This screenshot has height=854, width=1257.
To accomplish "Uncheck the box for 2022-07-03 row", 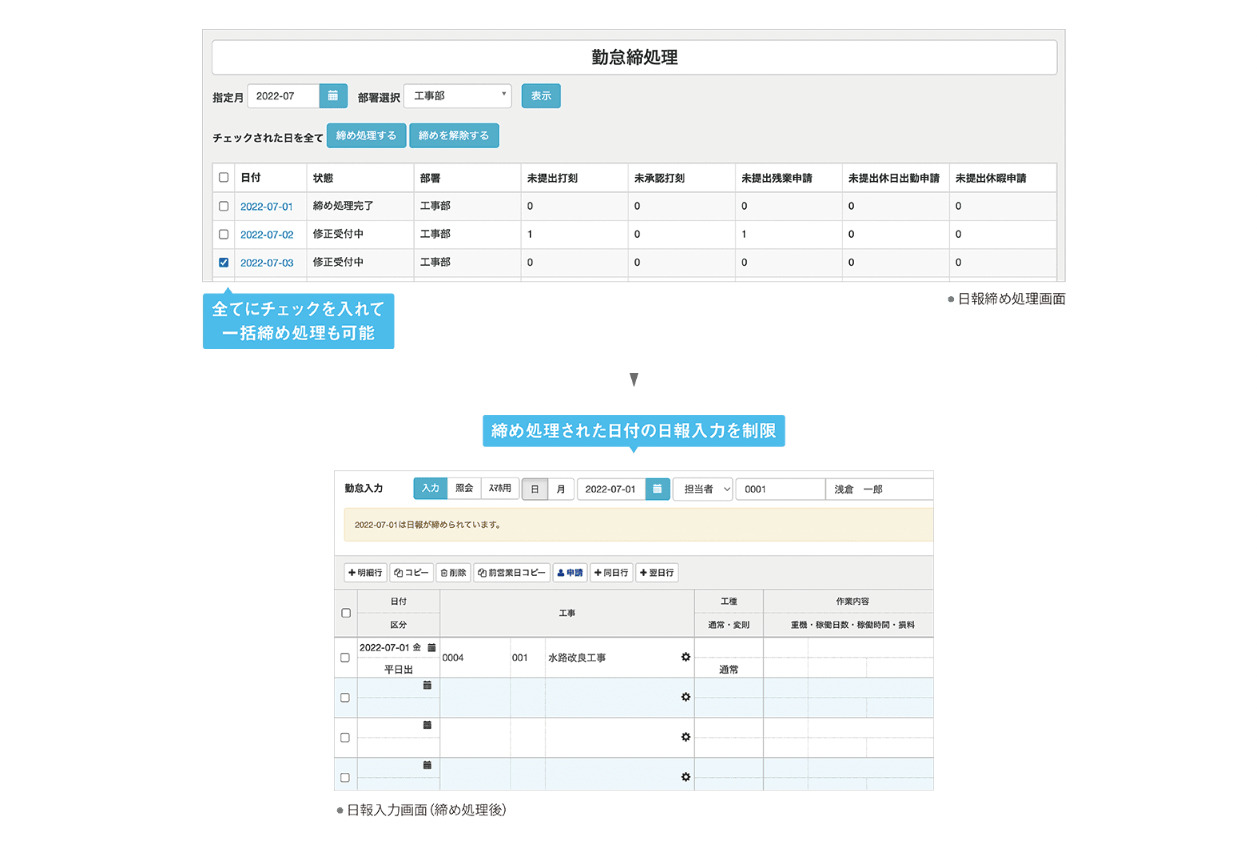I will (x=223, y=262).
